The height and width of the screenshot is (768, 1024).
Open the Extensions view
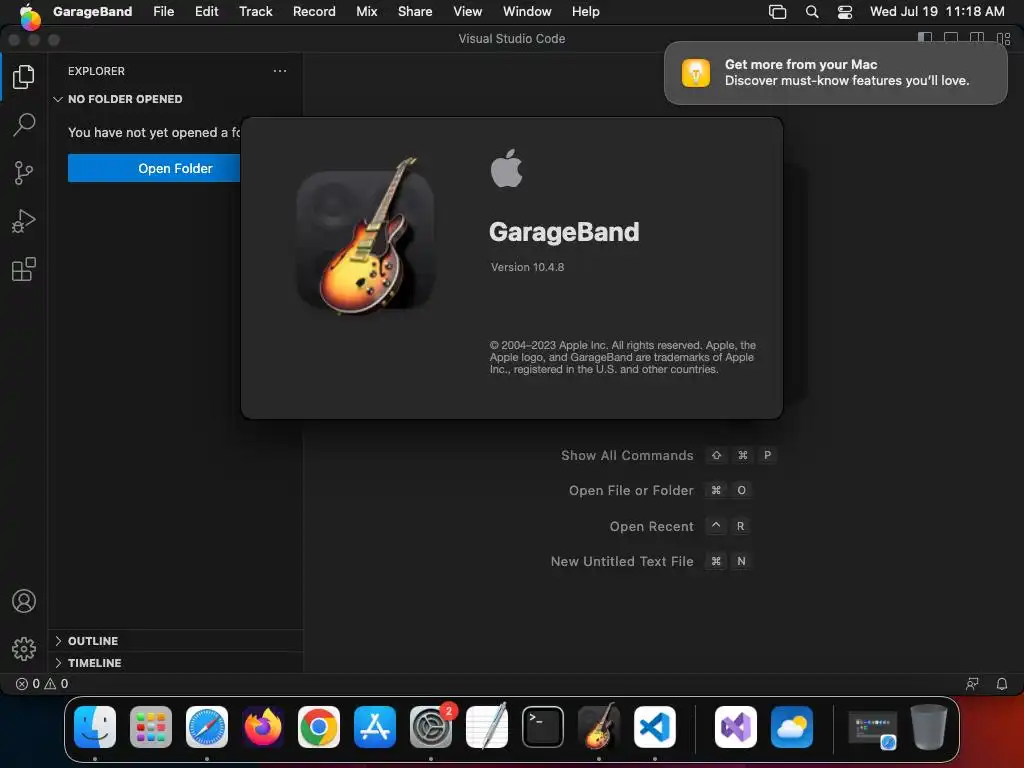pyautogui.click(x=24, y=269)
